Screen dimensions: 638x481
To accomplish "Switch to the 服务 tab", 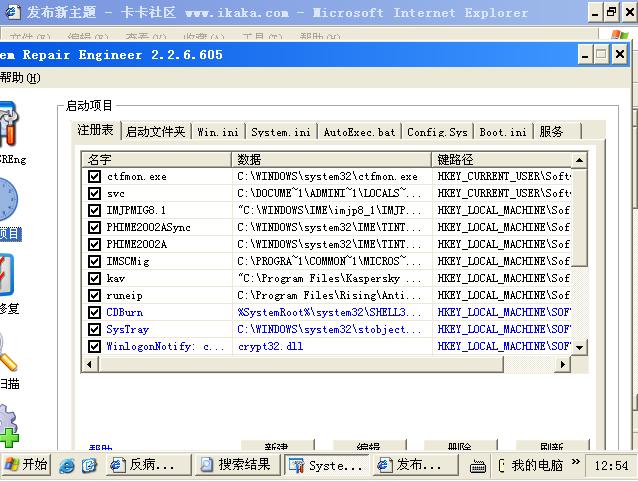I will 557,132.
